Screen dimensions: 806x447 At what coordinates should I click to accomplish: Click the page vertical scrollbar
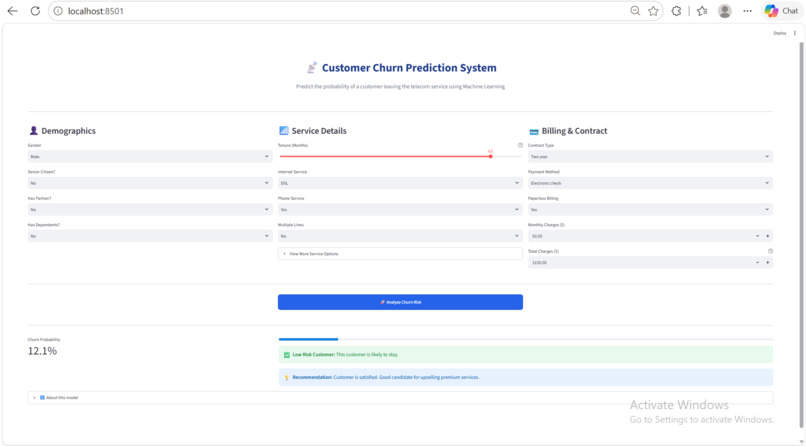[801, 234]
